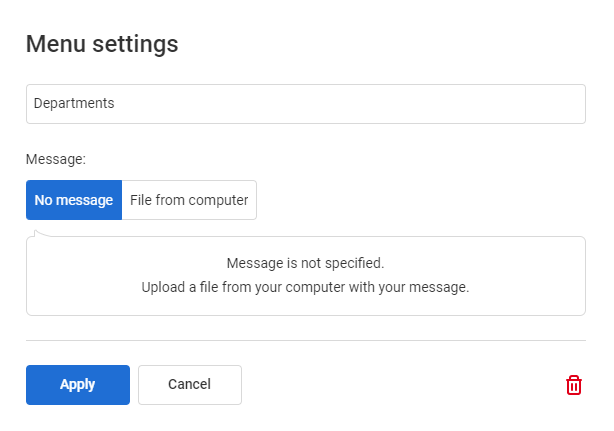This screenshot has height=431, width=614.
Task: Cancel the menu settings dialog
Action: 190,385
